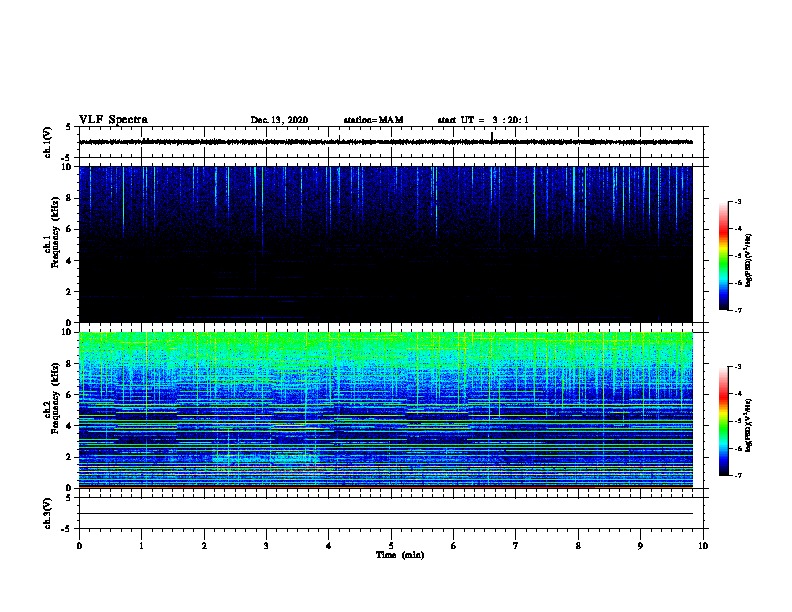
Task: Click the "8" kHz tick of ch.1 spectrogram
Action: click(x=69, y=198)
